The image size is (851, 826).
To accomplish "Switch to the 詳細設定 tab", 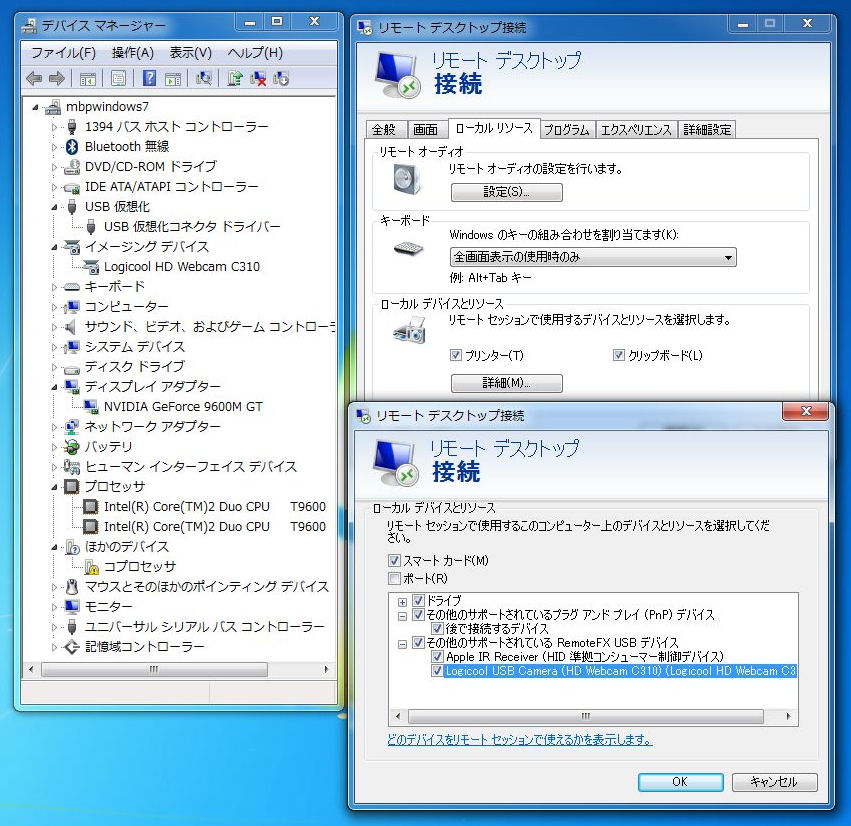I will click(x=707, y=130).
